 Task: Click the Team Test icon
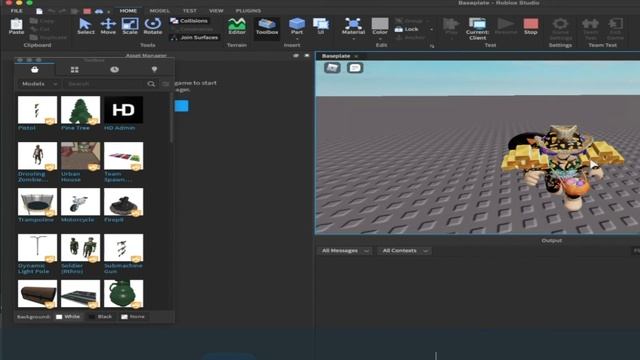[x=590, y=29]
